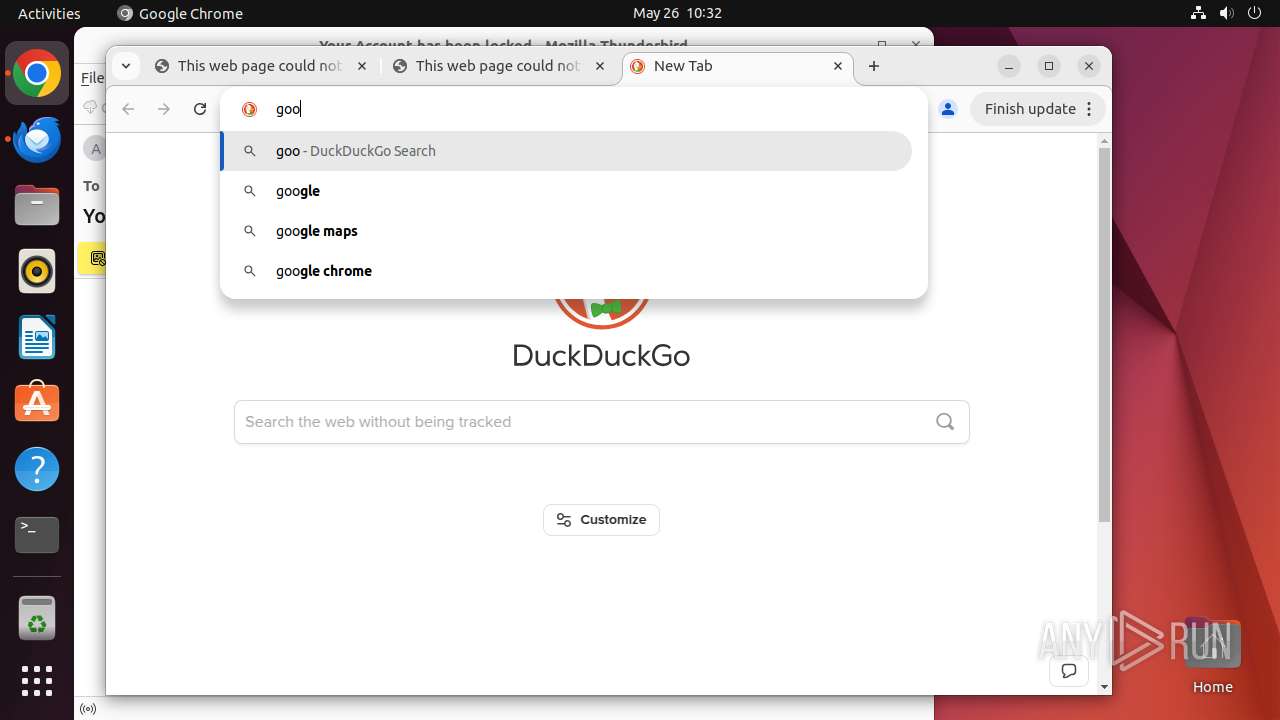Go forward in Chrome navigation
Image resolution: width=1280 pixels, height=720 pixels.
164,109
